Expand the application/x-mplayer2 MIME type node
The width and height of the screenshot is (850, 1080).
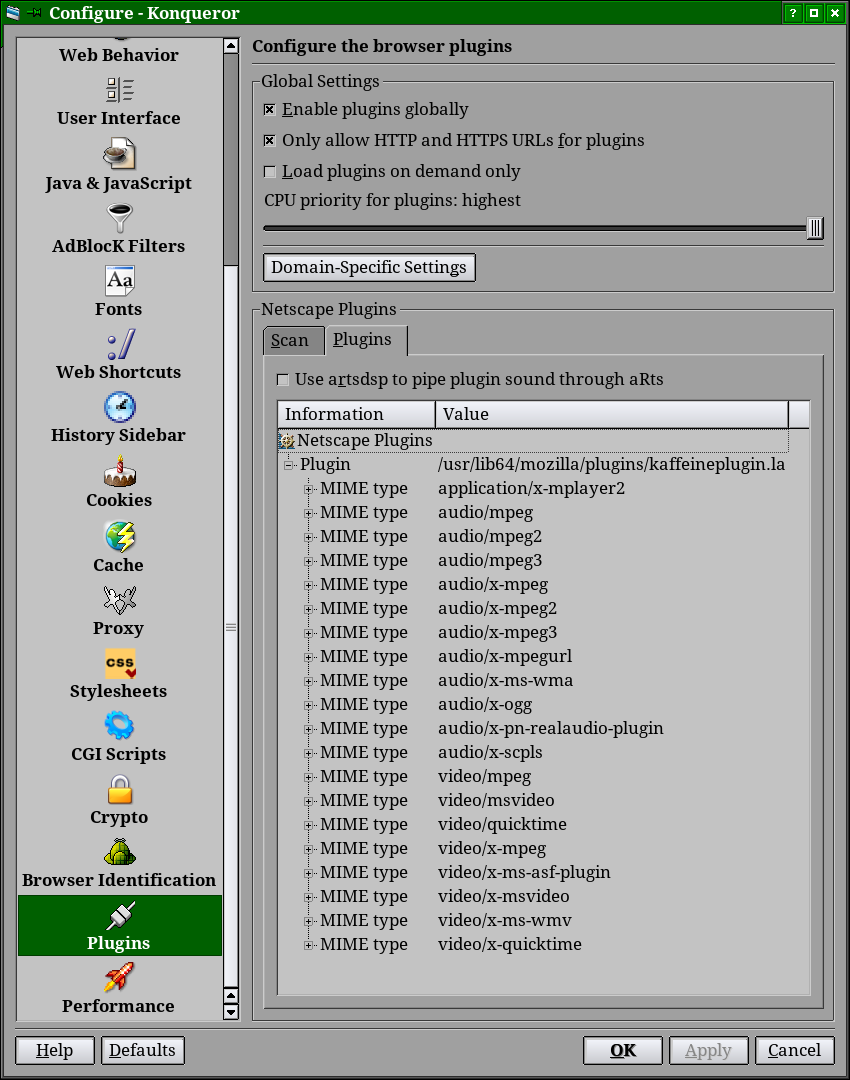[309, 490]
